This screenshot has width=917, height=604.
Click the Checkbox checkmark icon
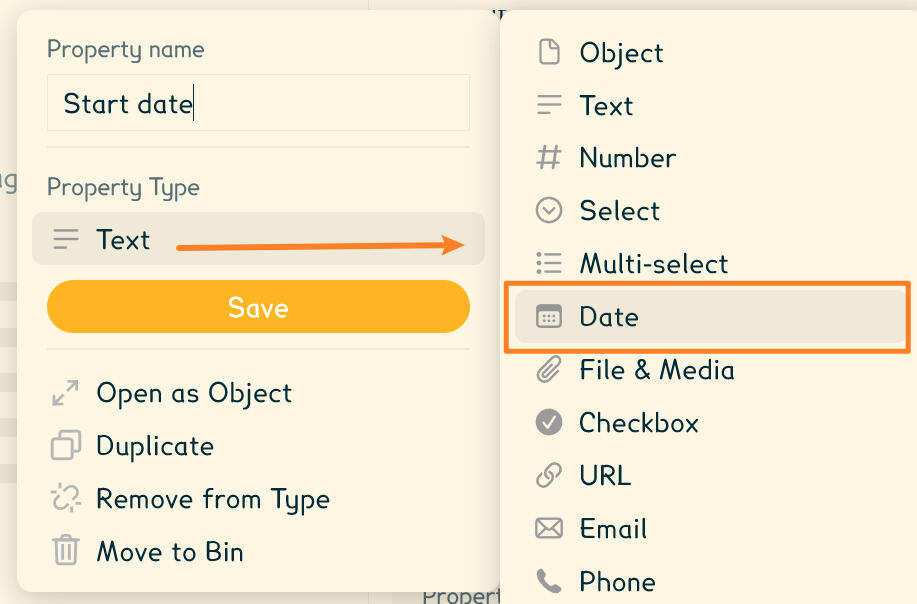pos(549,423)
